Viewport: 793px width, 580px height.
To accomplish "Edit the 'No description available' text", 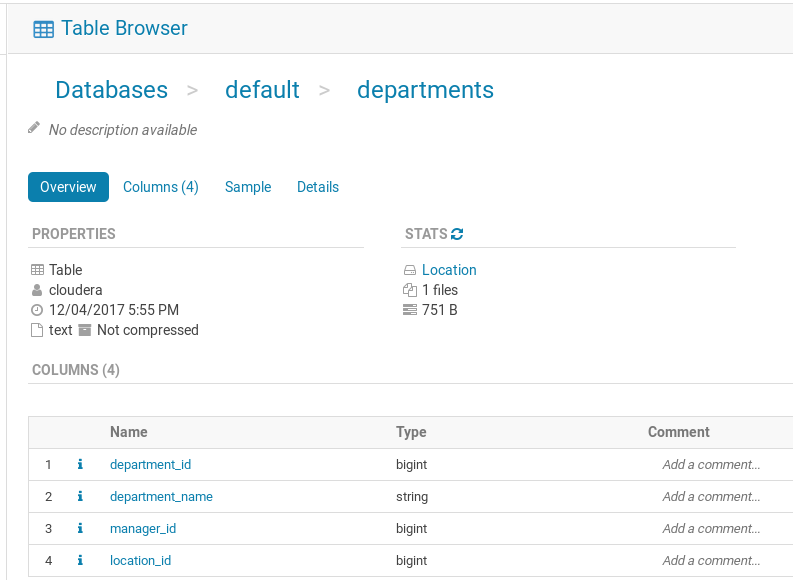I will [x=123, y=130].
